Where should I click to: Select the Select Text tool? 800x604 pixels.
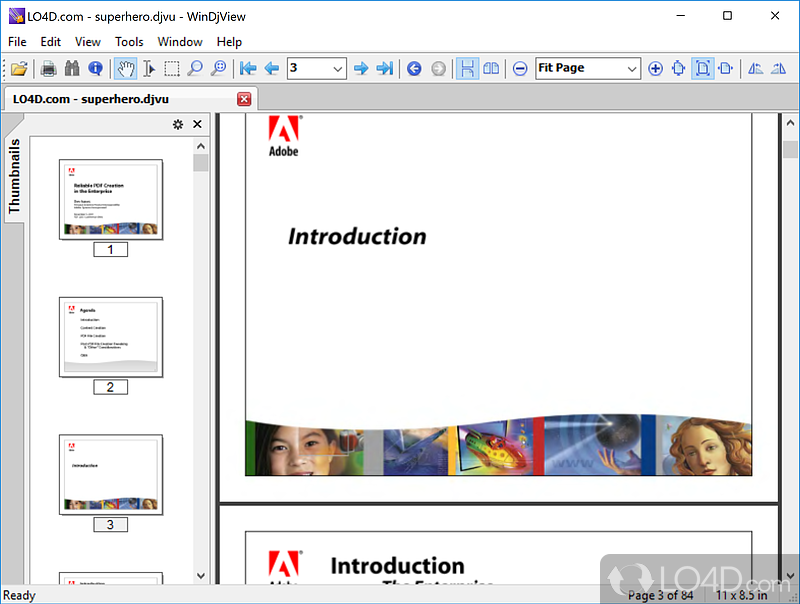(x=148, y=68)
